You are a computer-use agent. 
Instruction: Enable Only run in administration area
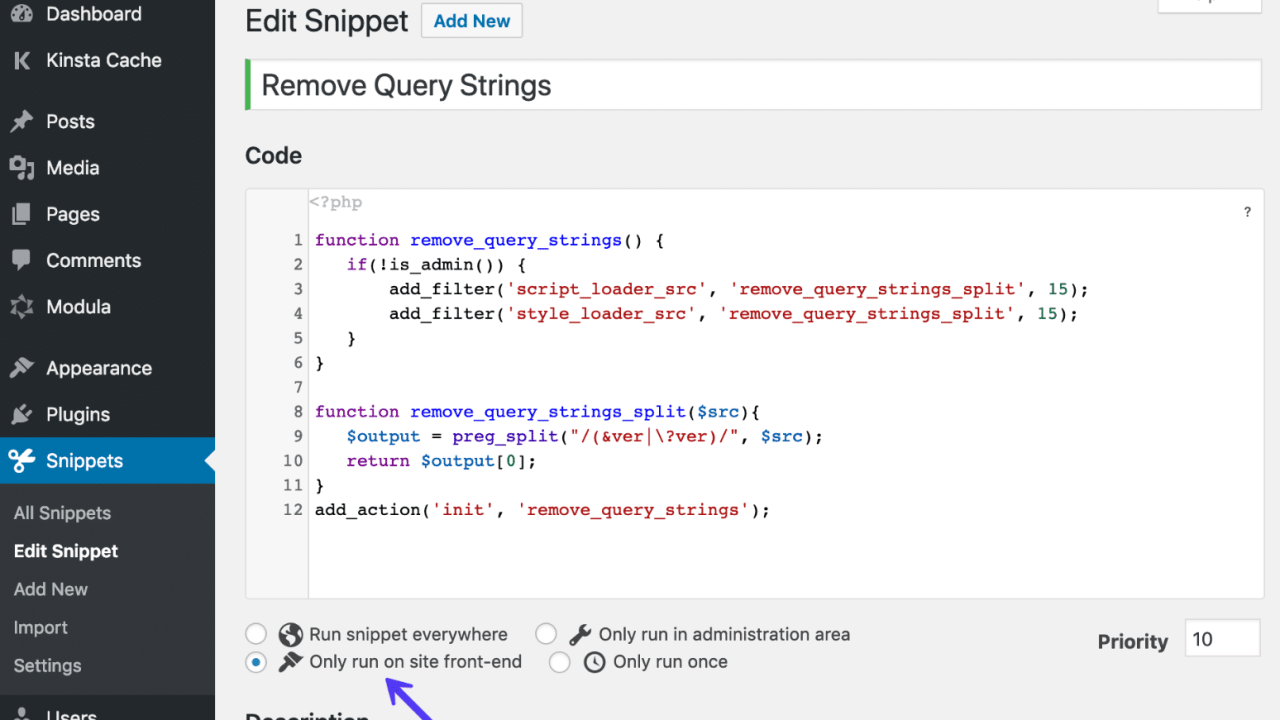click(546, 633)
